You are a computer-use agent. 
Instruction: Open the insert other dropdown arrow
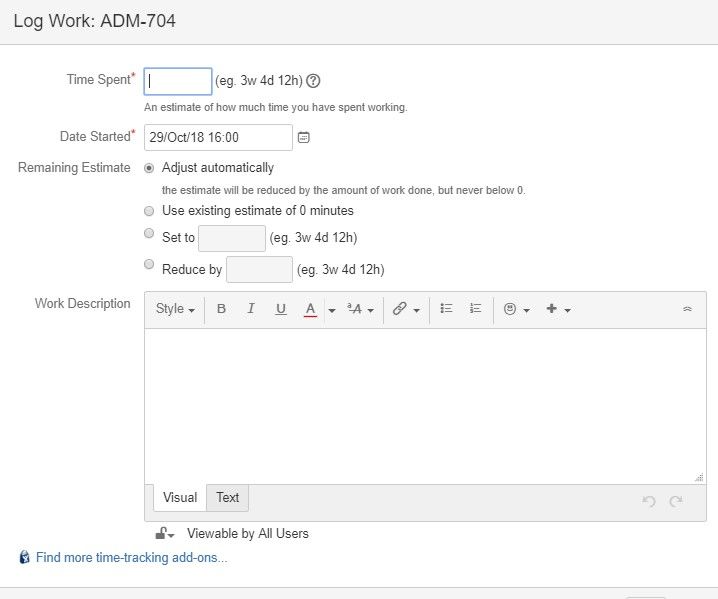pyautogui.click(x=567, y=310)
